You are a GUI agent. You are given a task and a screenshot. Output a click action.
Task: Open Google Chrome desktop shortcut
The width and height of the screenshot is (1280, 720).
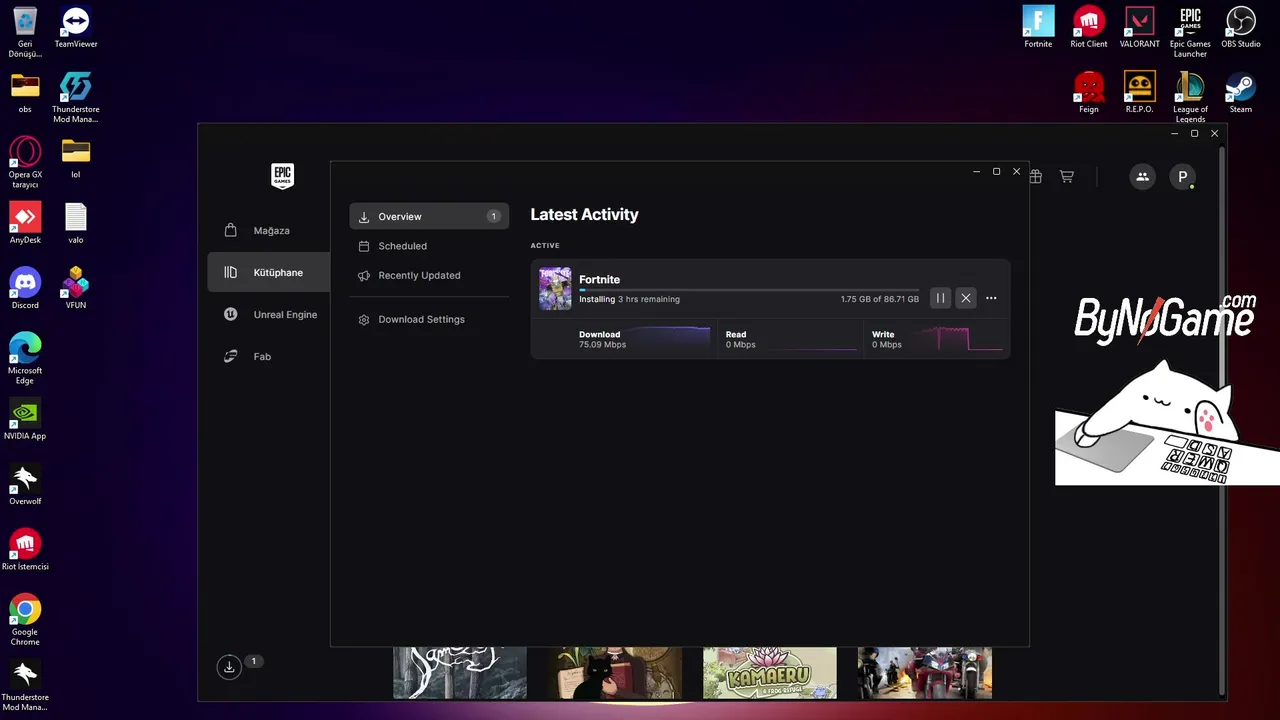[x=25, y=620]
